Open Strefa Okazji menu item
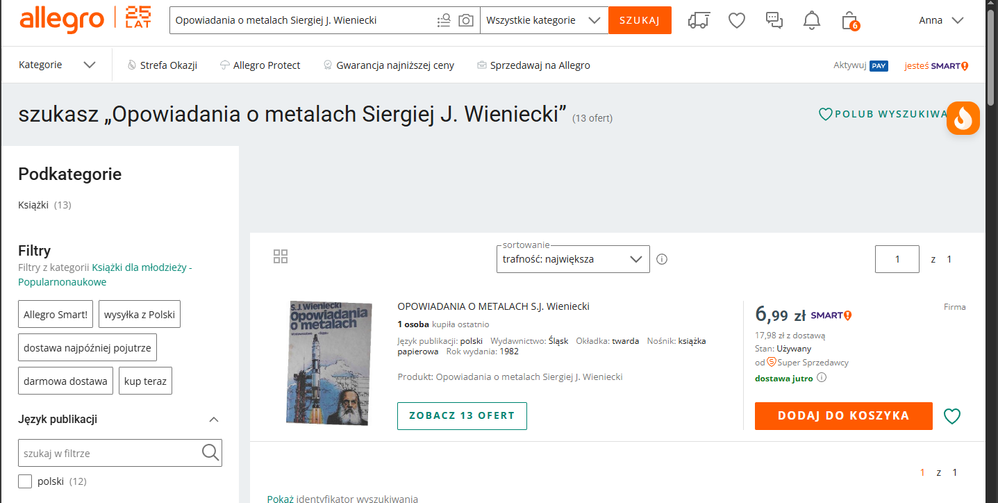This screenshot has height=503, width=998. click(x=162, y=65)
